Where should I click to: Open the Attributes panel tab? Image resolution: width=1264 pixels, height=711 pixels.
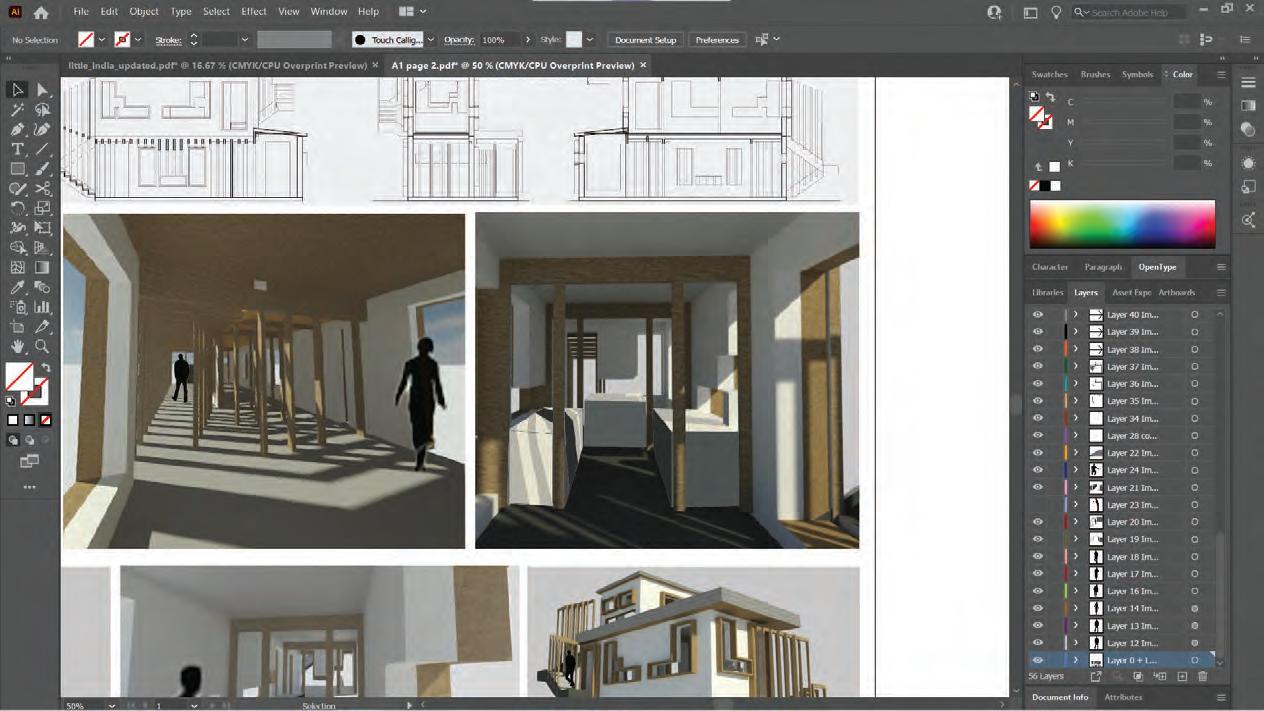click(x=1123, y=697)
